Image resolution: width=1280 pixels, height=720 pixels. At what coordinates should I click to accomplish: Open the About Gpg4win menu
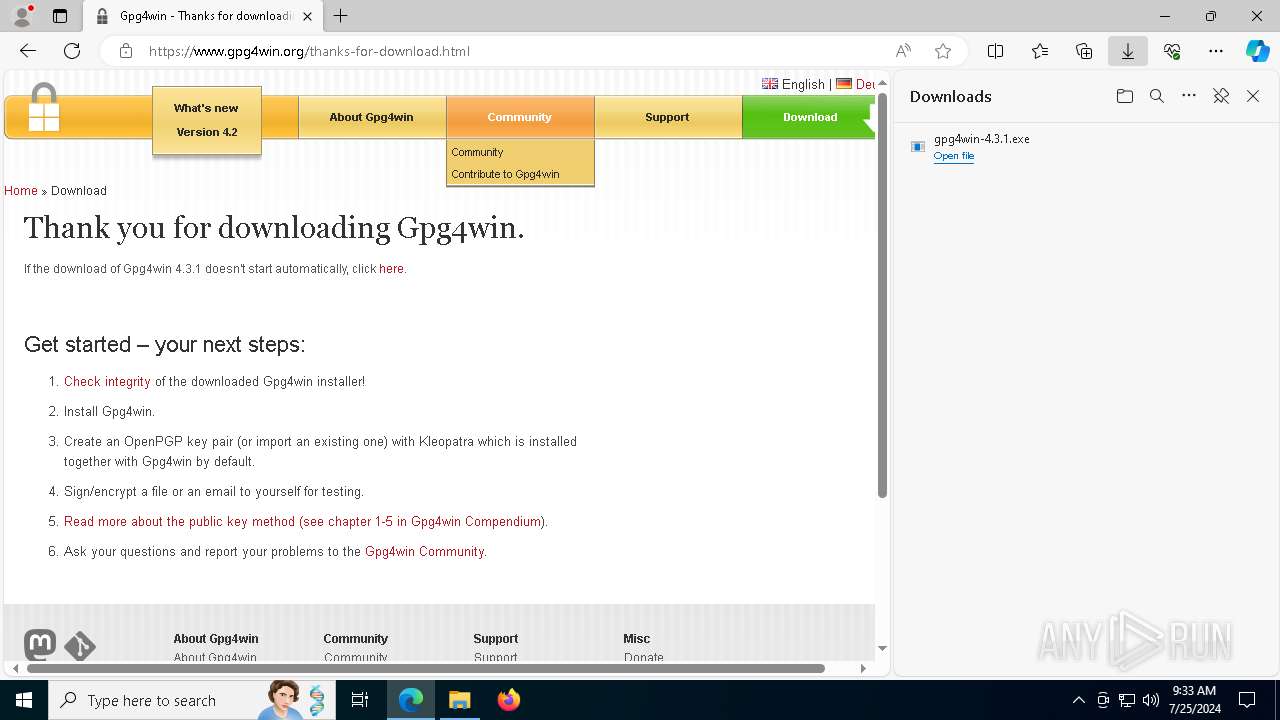pos(371,117)
